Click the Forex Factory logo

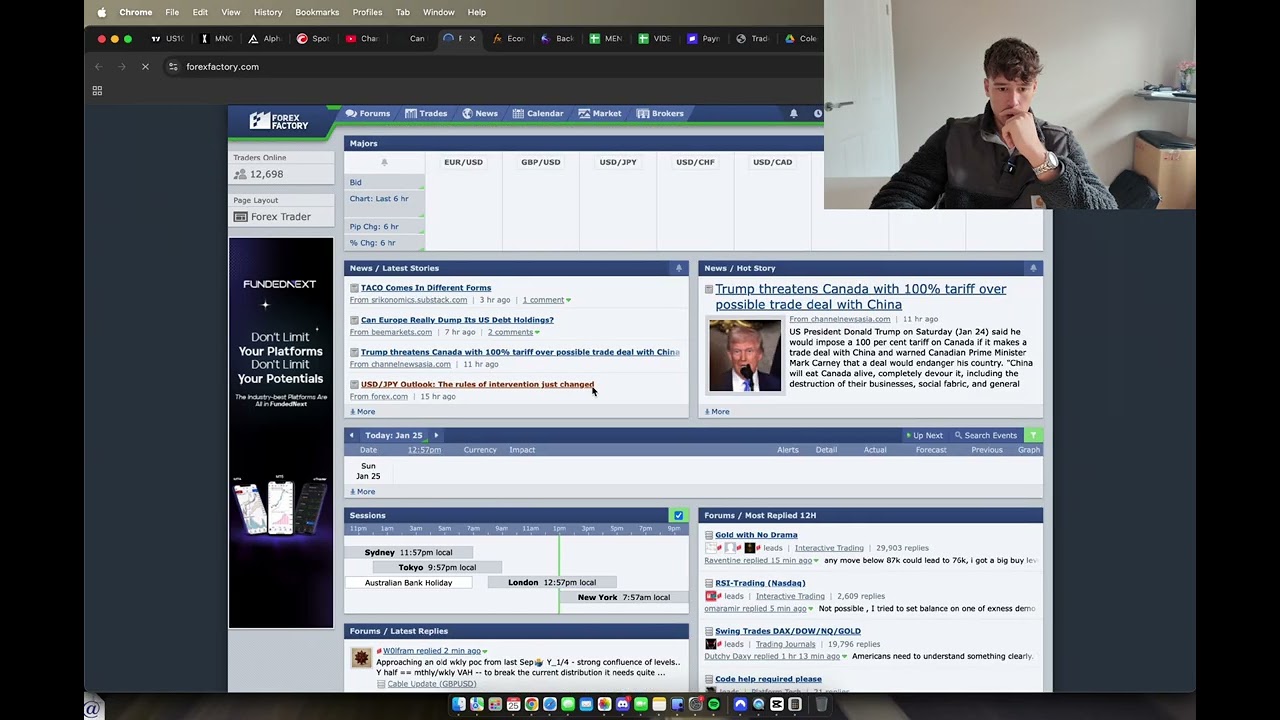click(x=279, y=121)
